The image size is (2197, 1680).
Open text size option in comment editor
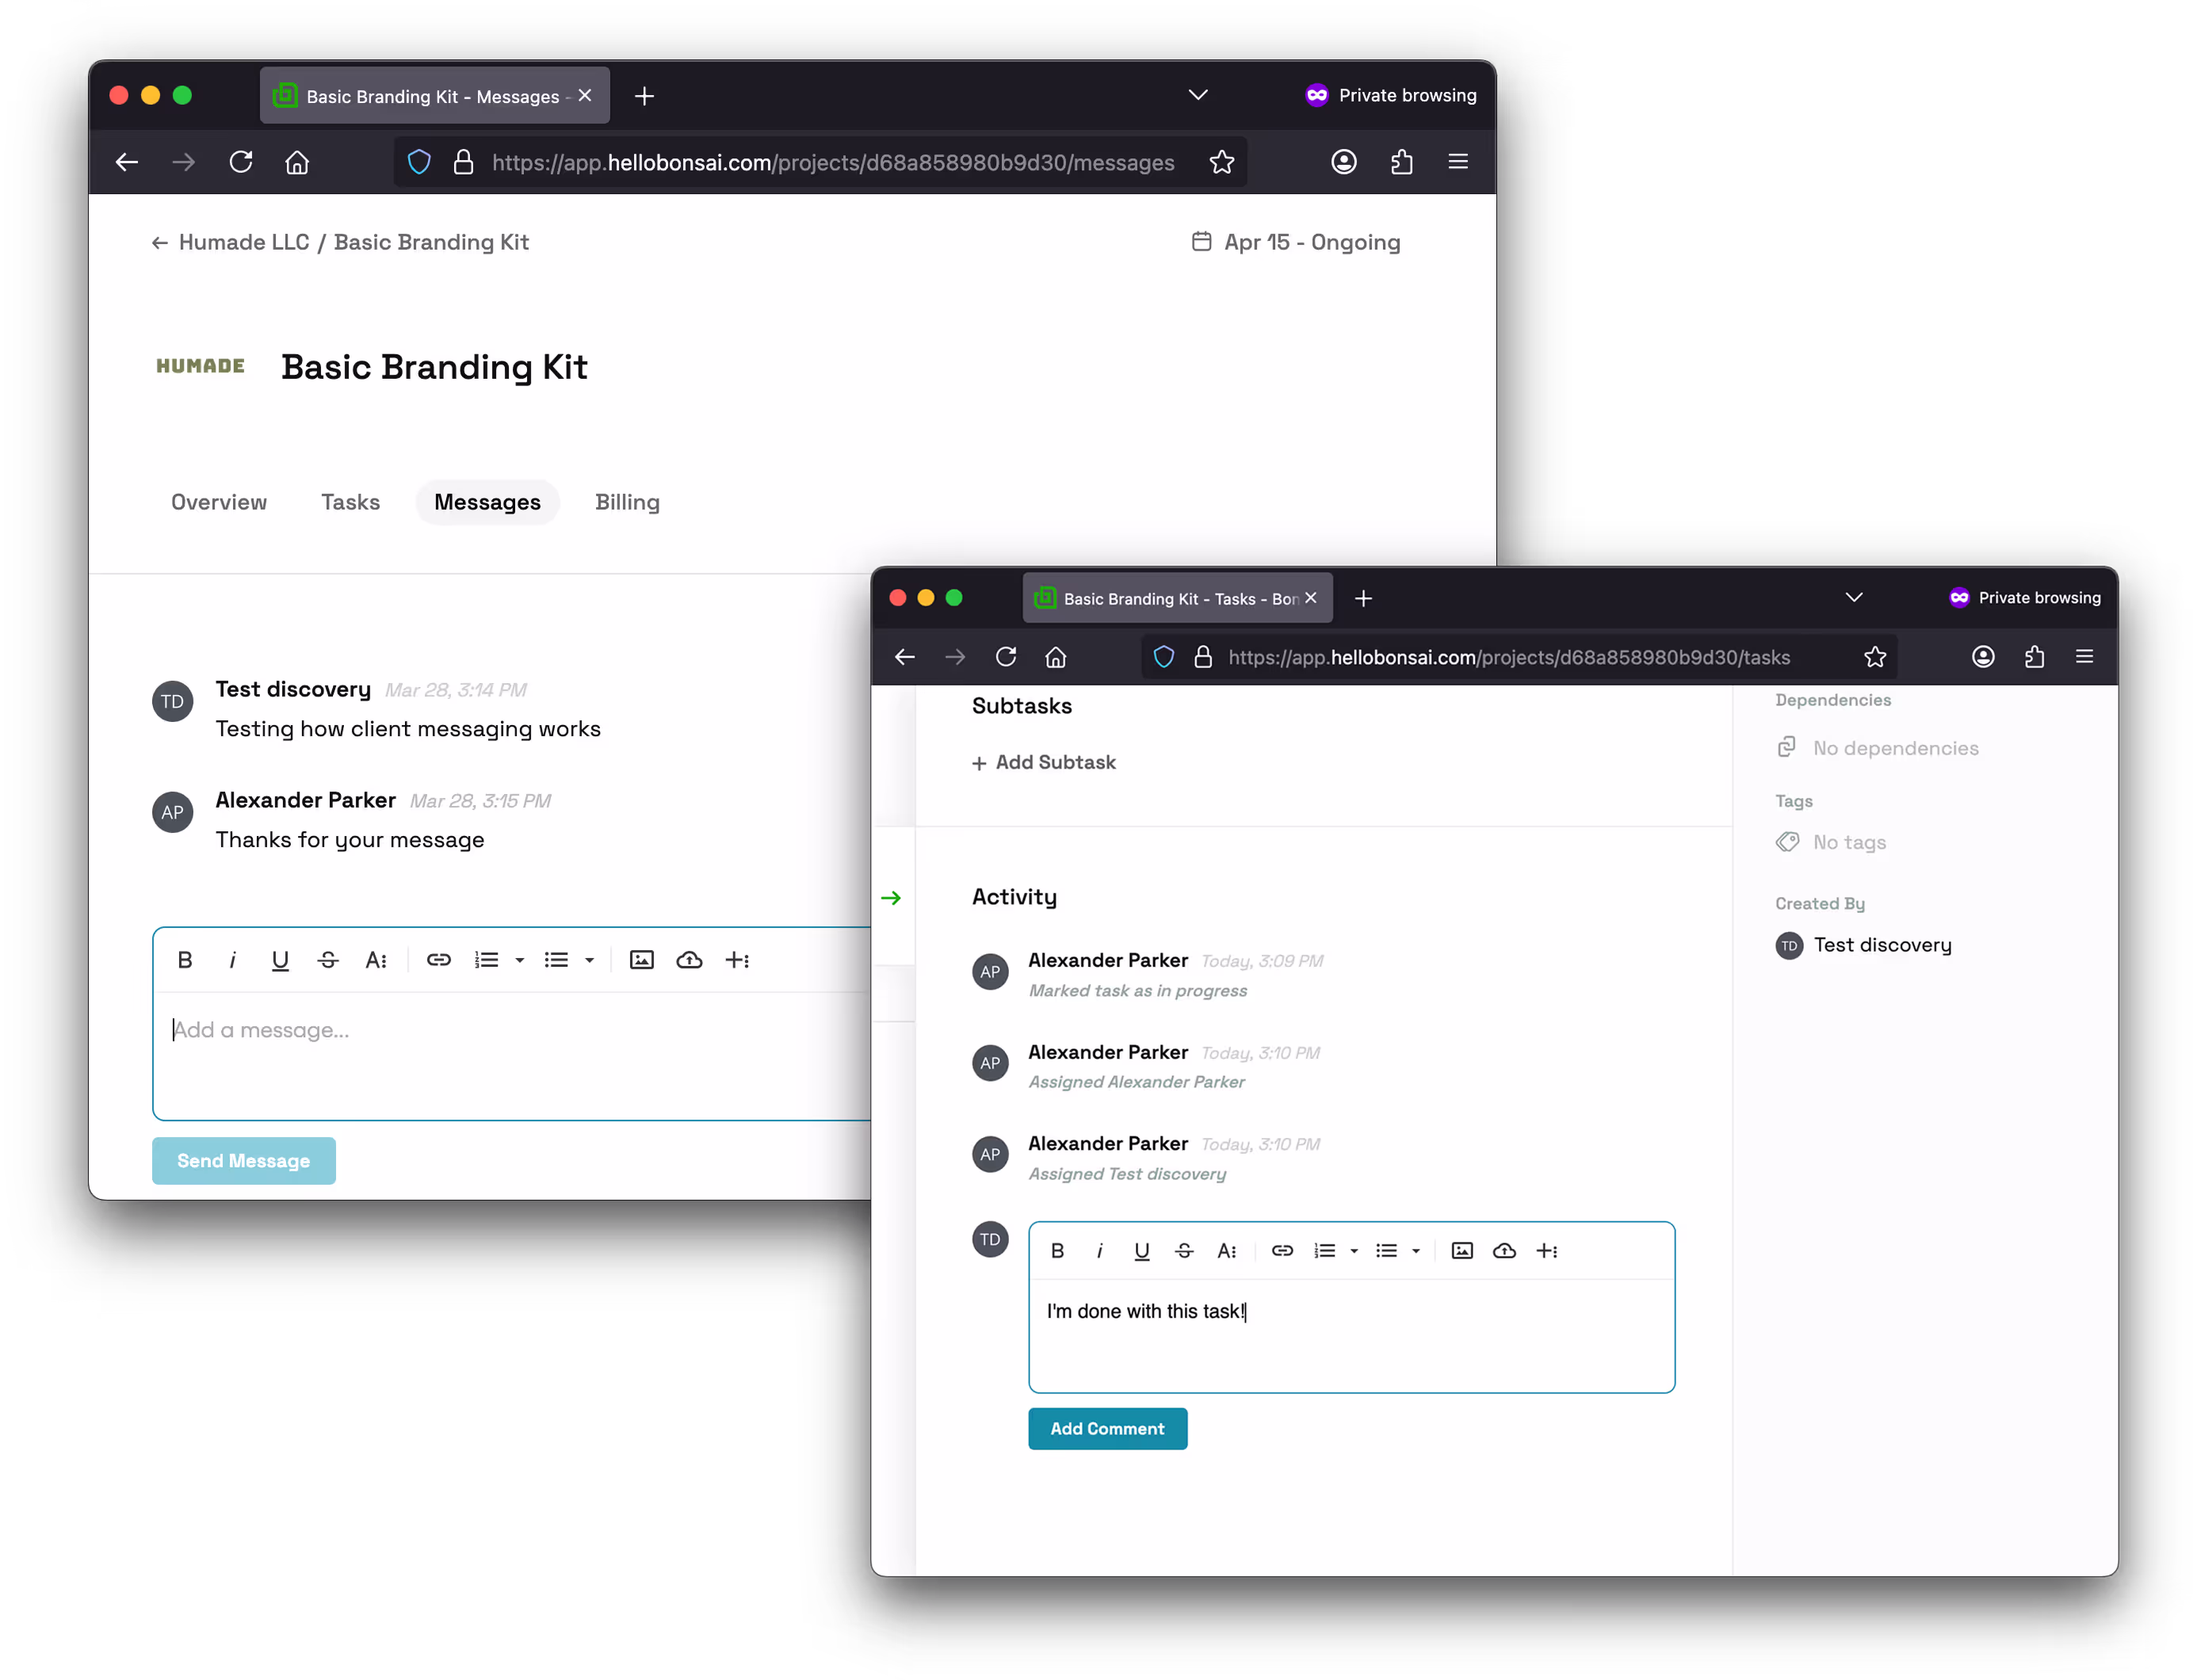pyautogui.click(x=1227, y=1251)
